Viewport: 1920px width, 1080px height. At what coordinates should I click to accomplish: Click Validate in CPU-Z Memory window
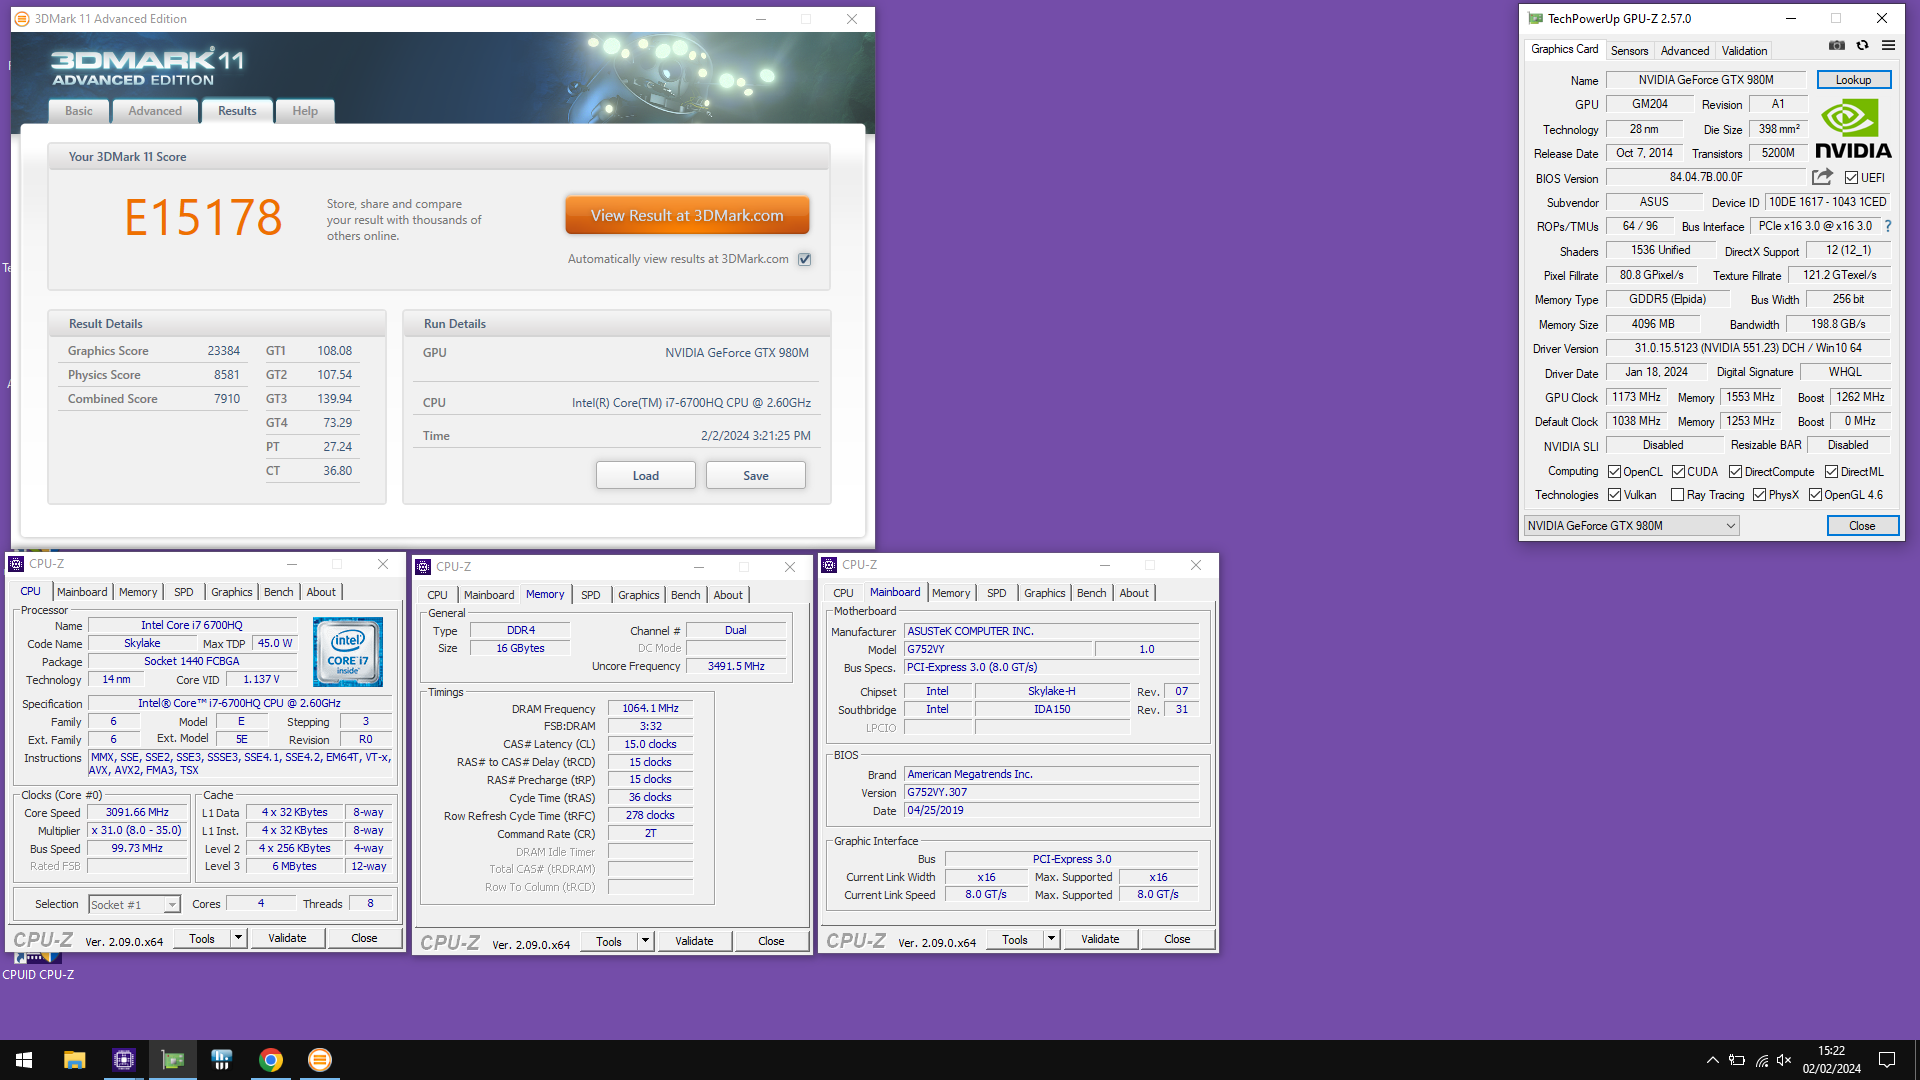coord(694,941)
